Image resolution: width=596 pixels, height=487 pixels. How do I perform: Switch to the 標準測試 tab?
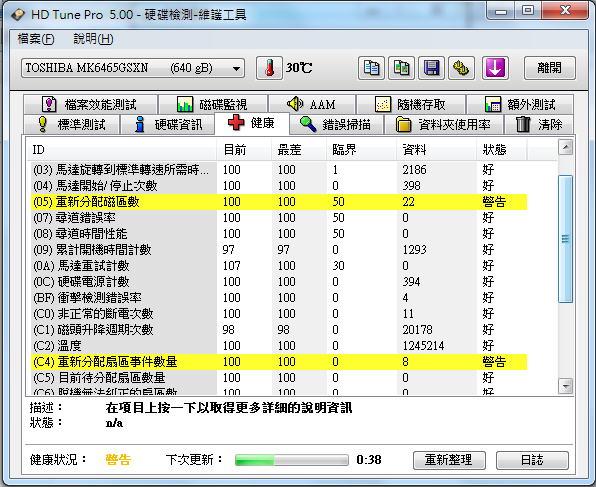(x=71, y=124)
